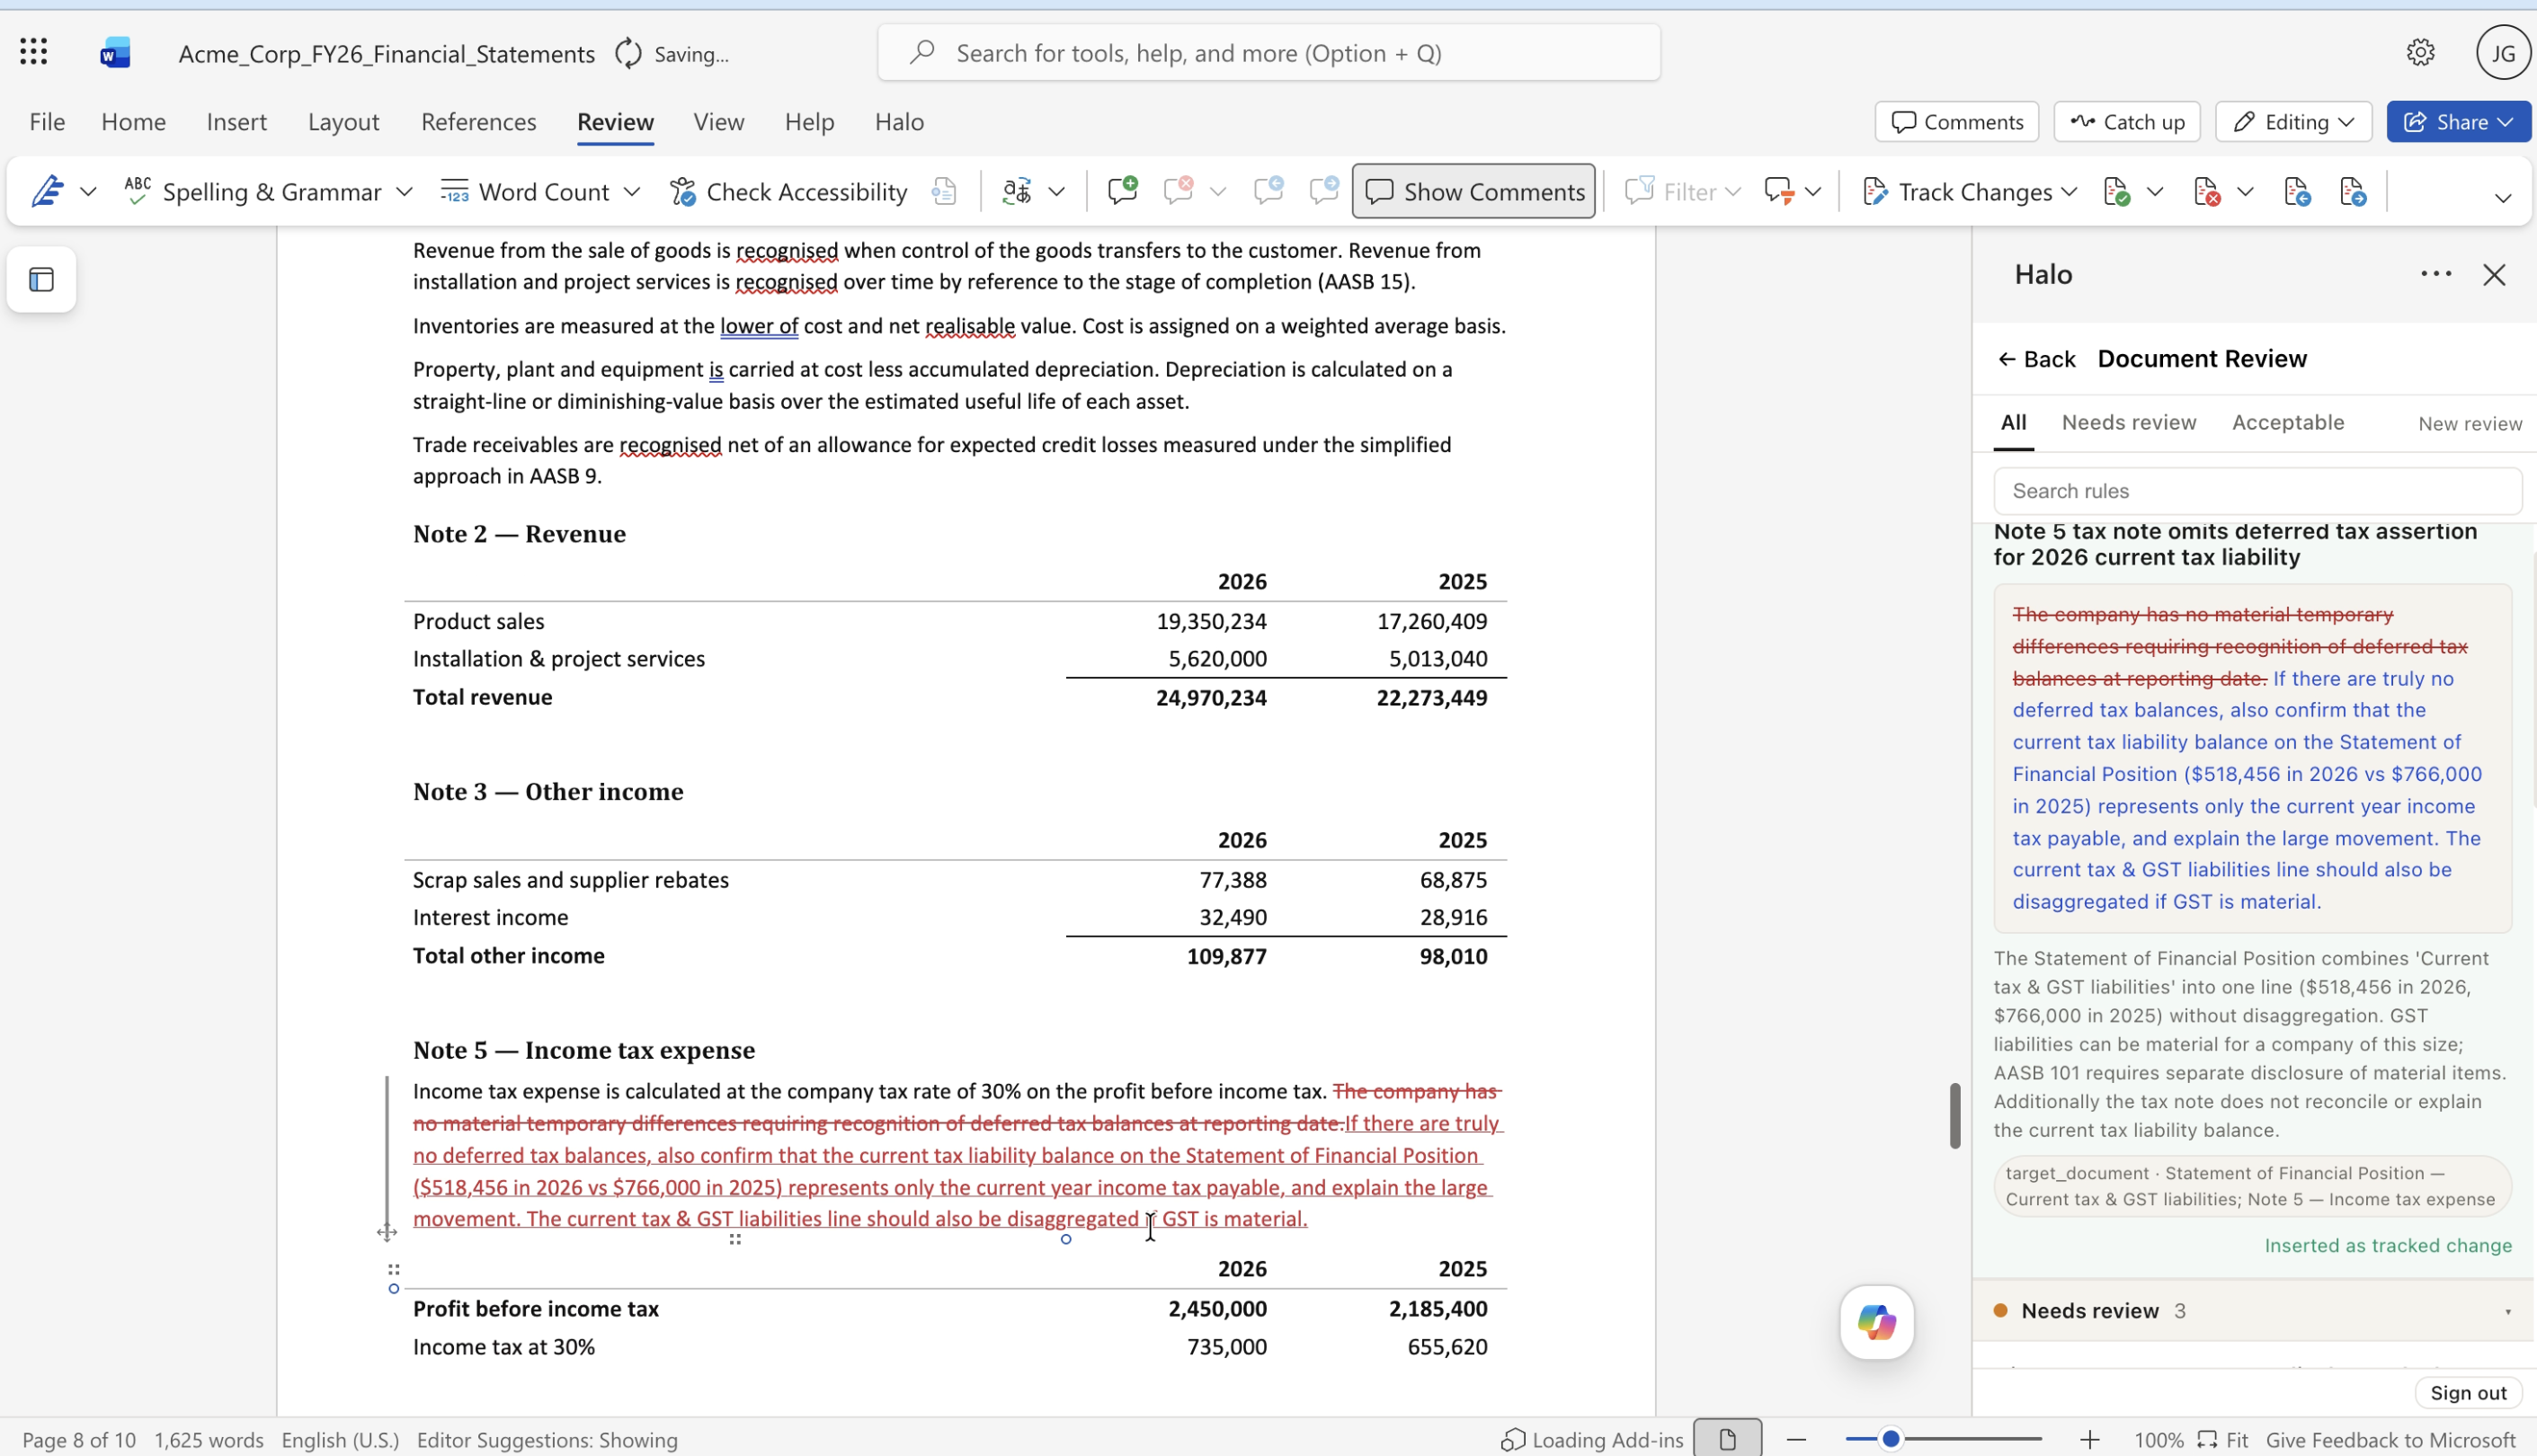
Task: Switch to the References tab
Action: coord(478,121)
